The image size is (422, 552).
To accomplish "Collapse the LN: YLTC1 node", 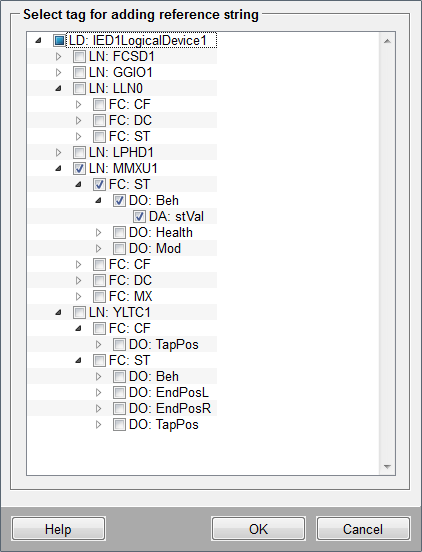I will click(x=58, y=313).
